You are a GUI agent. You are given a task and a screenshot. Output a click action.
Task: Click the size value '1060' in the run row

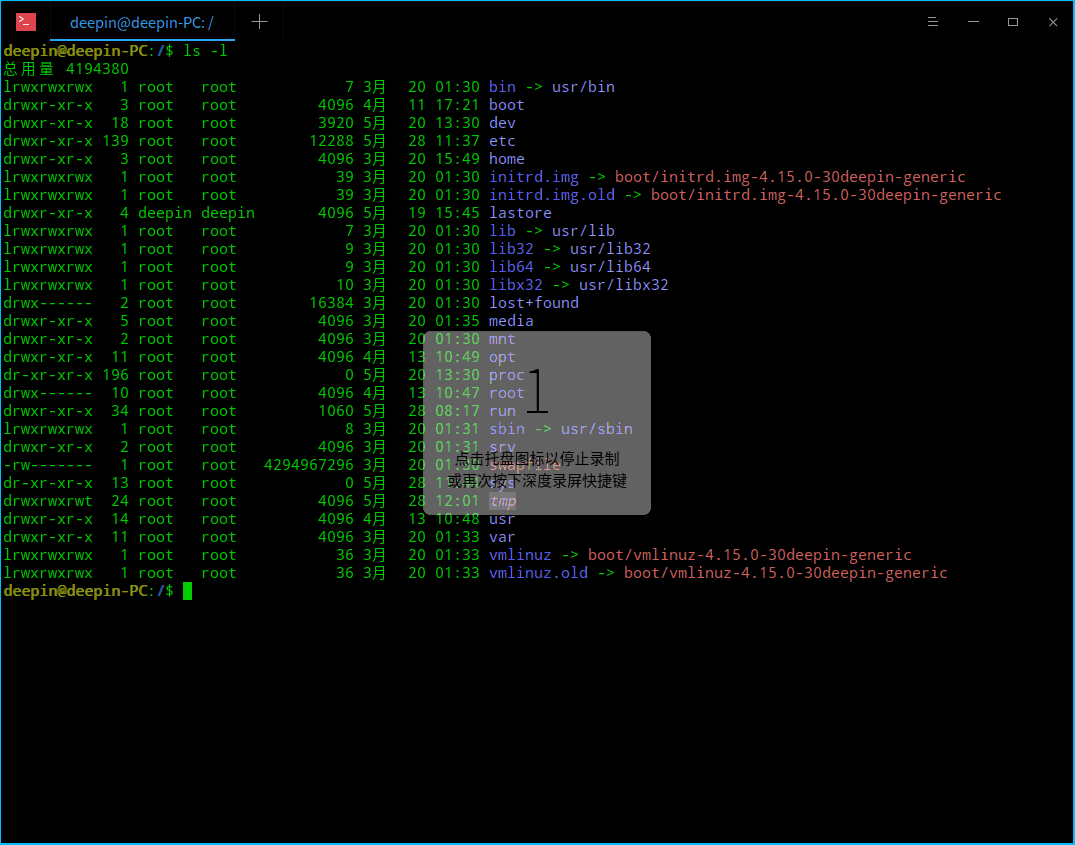click(x=336, y=411)
